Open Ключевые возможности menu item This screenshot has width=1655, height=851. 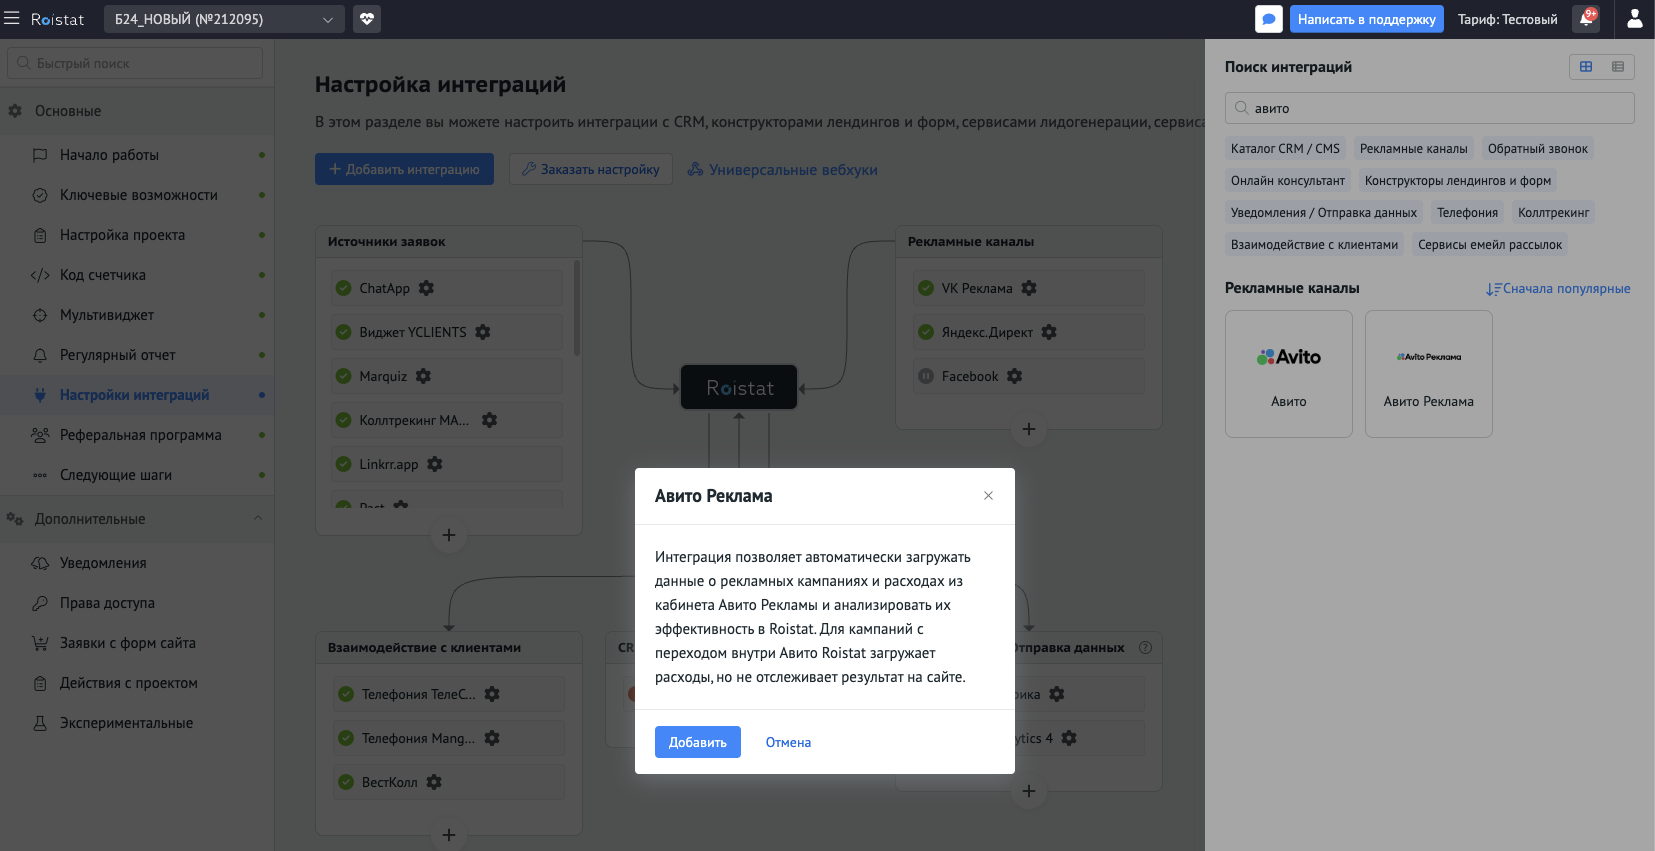point(137,195)
